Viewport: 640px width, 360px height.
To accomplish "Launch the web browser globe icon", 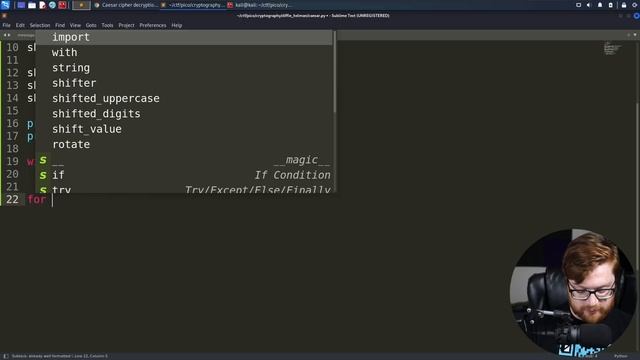I will point(52,5).
